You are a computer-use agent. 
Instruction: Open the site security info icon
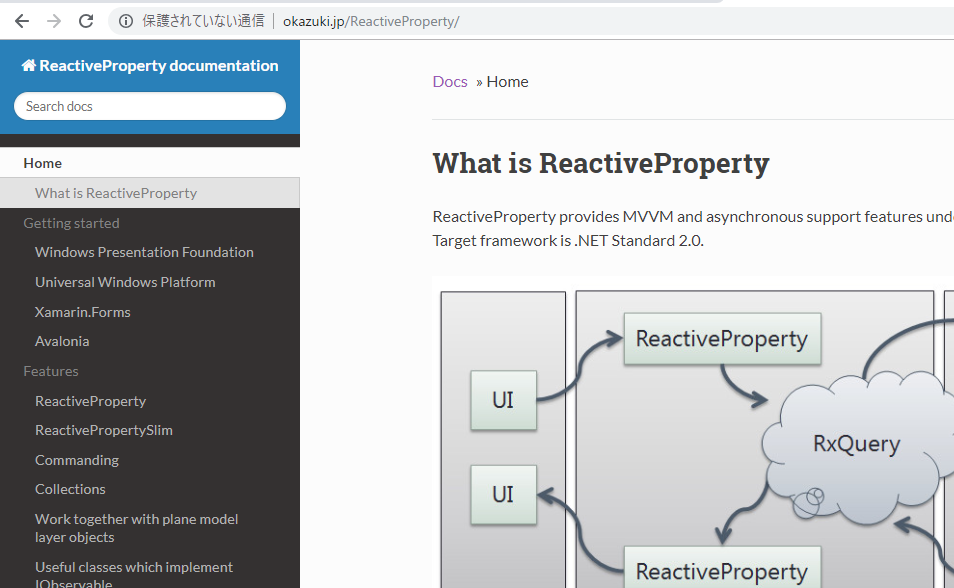tap(126, 21)
